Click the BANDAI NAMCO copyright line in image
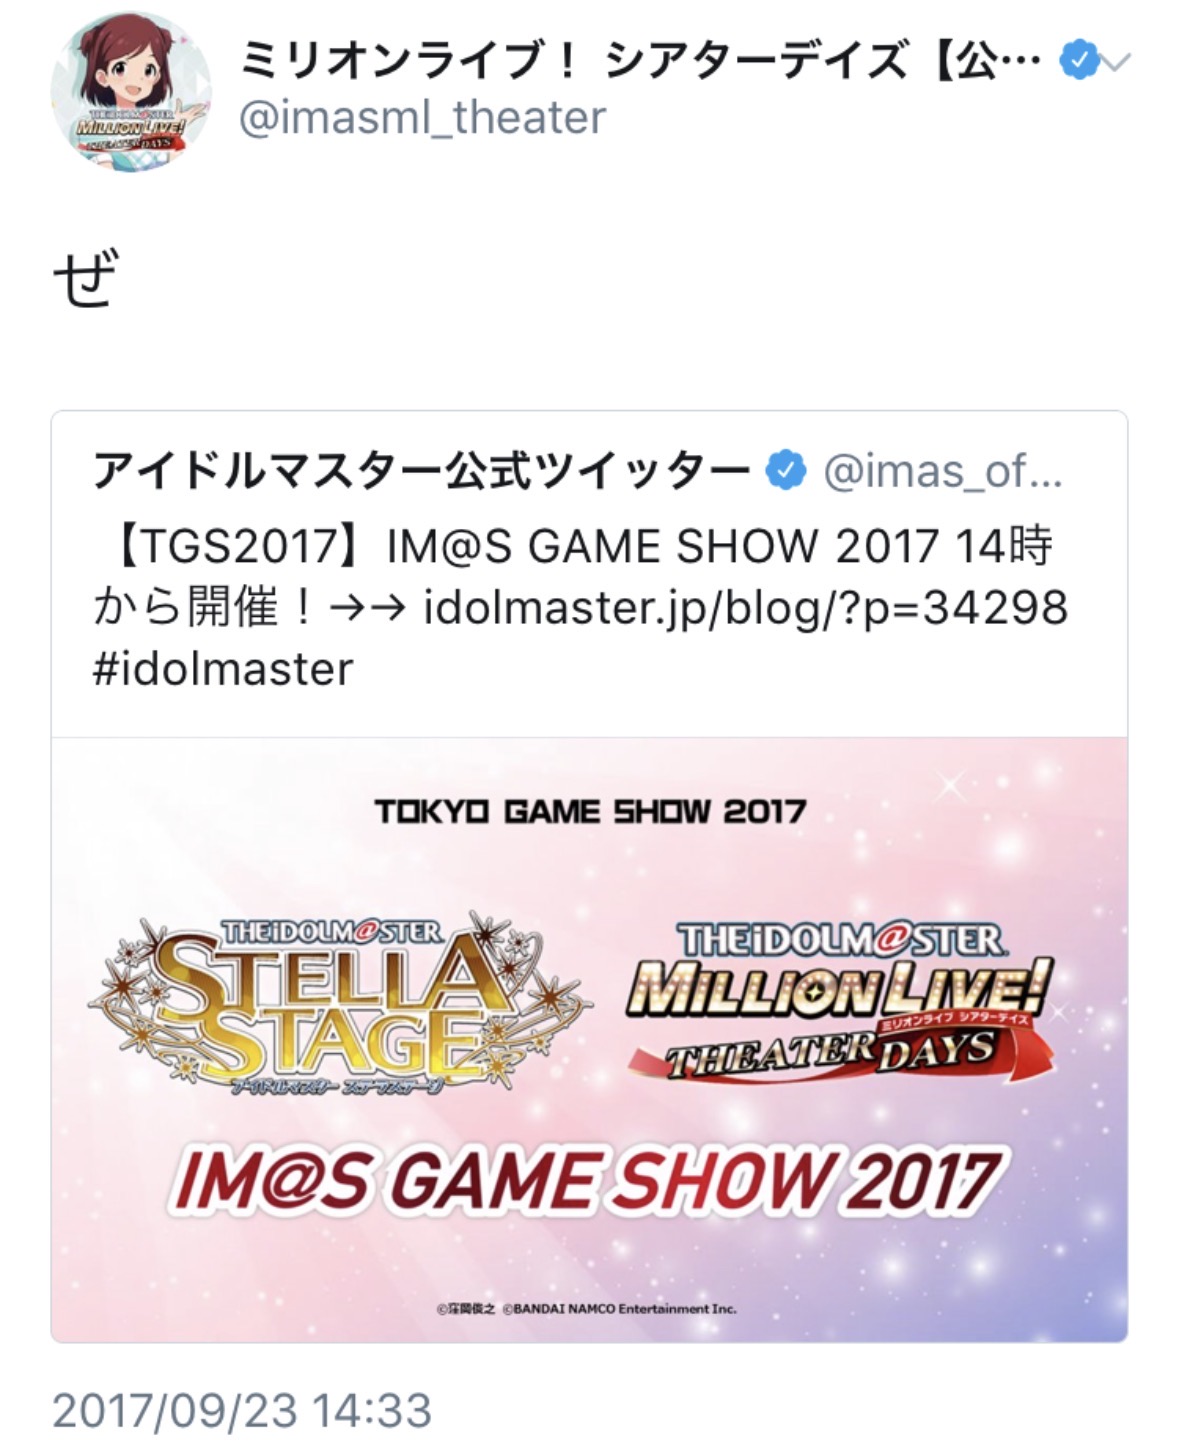Viewport: 1179px width, 1451px height. pyautogui.click(x=587, y=1308)
